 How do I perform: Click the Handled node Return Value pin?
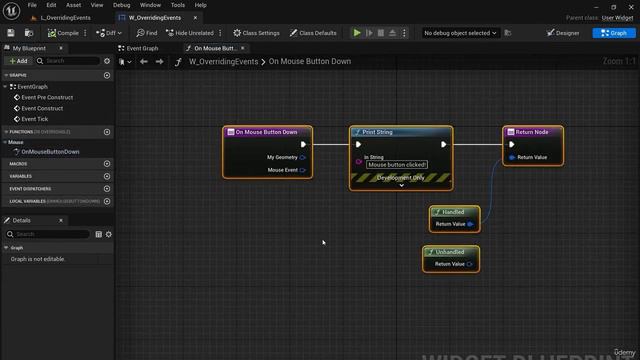470,224
